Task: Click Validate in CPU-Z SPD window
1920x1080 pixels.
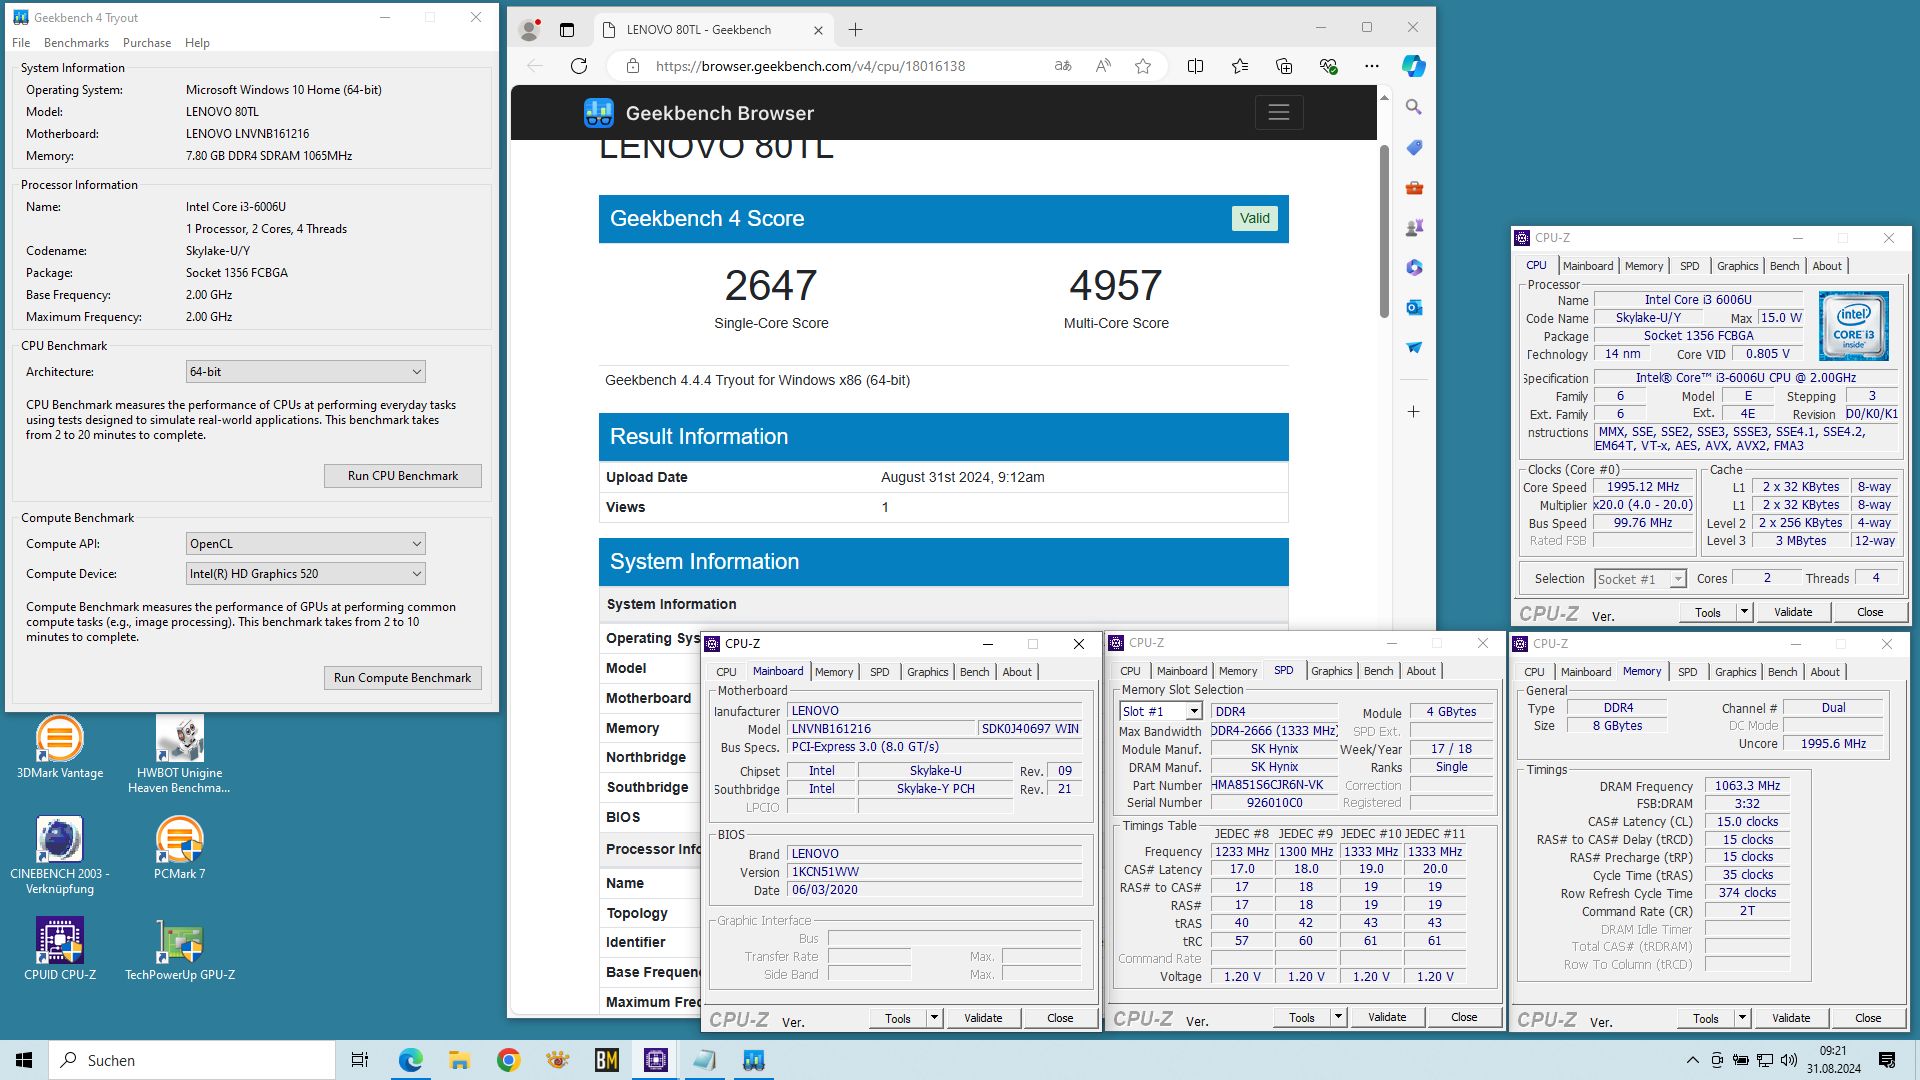Action: pos(1387,1017)
